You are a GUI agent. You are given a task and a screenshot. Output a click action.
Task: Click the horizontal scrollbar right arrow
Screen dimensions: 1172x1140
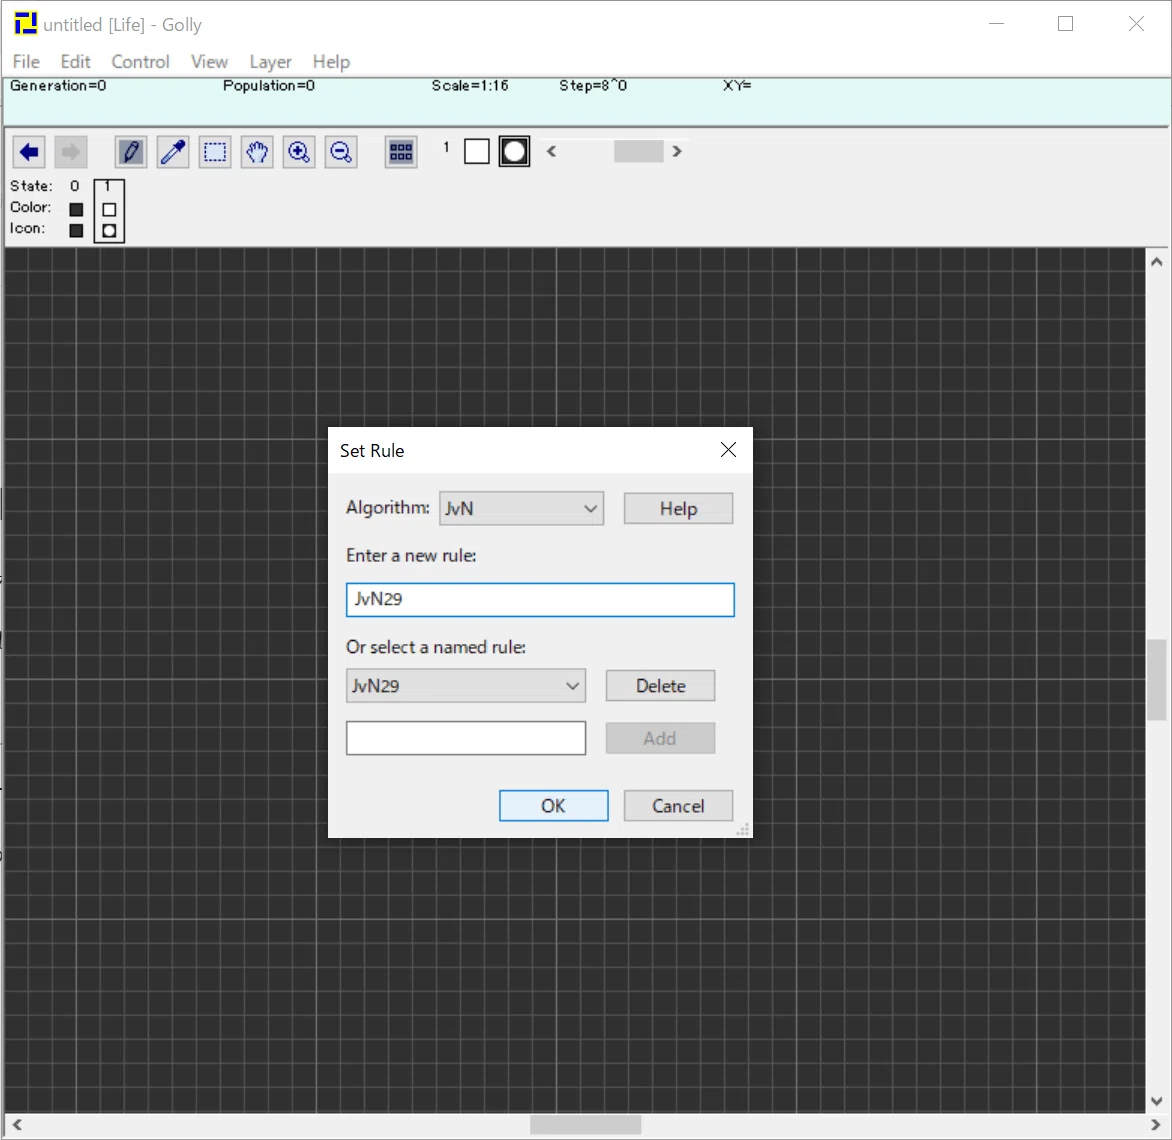tap(1156, 1124)
